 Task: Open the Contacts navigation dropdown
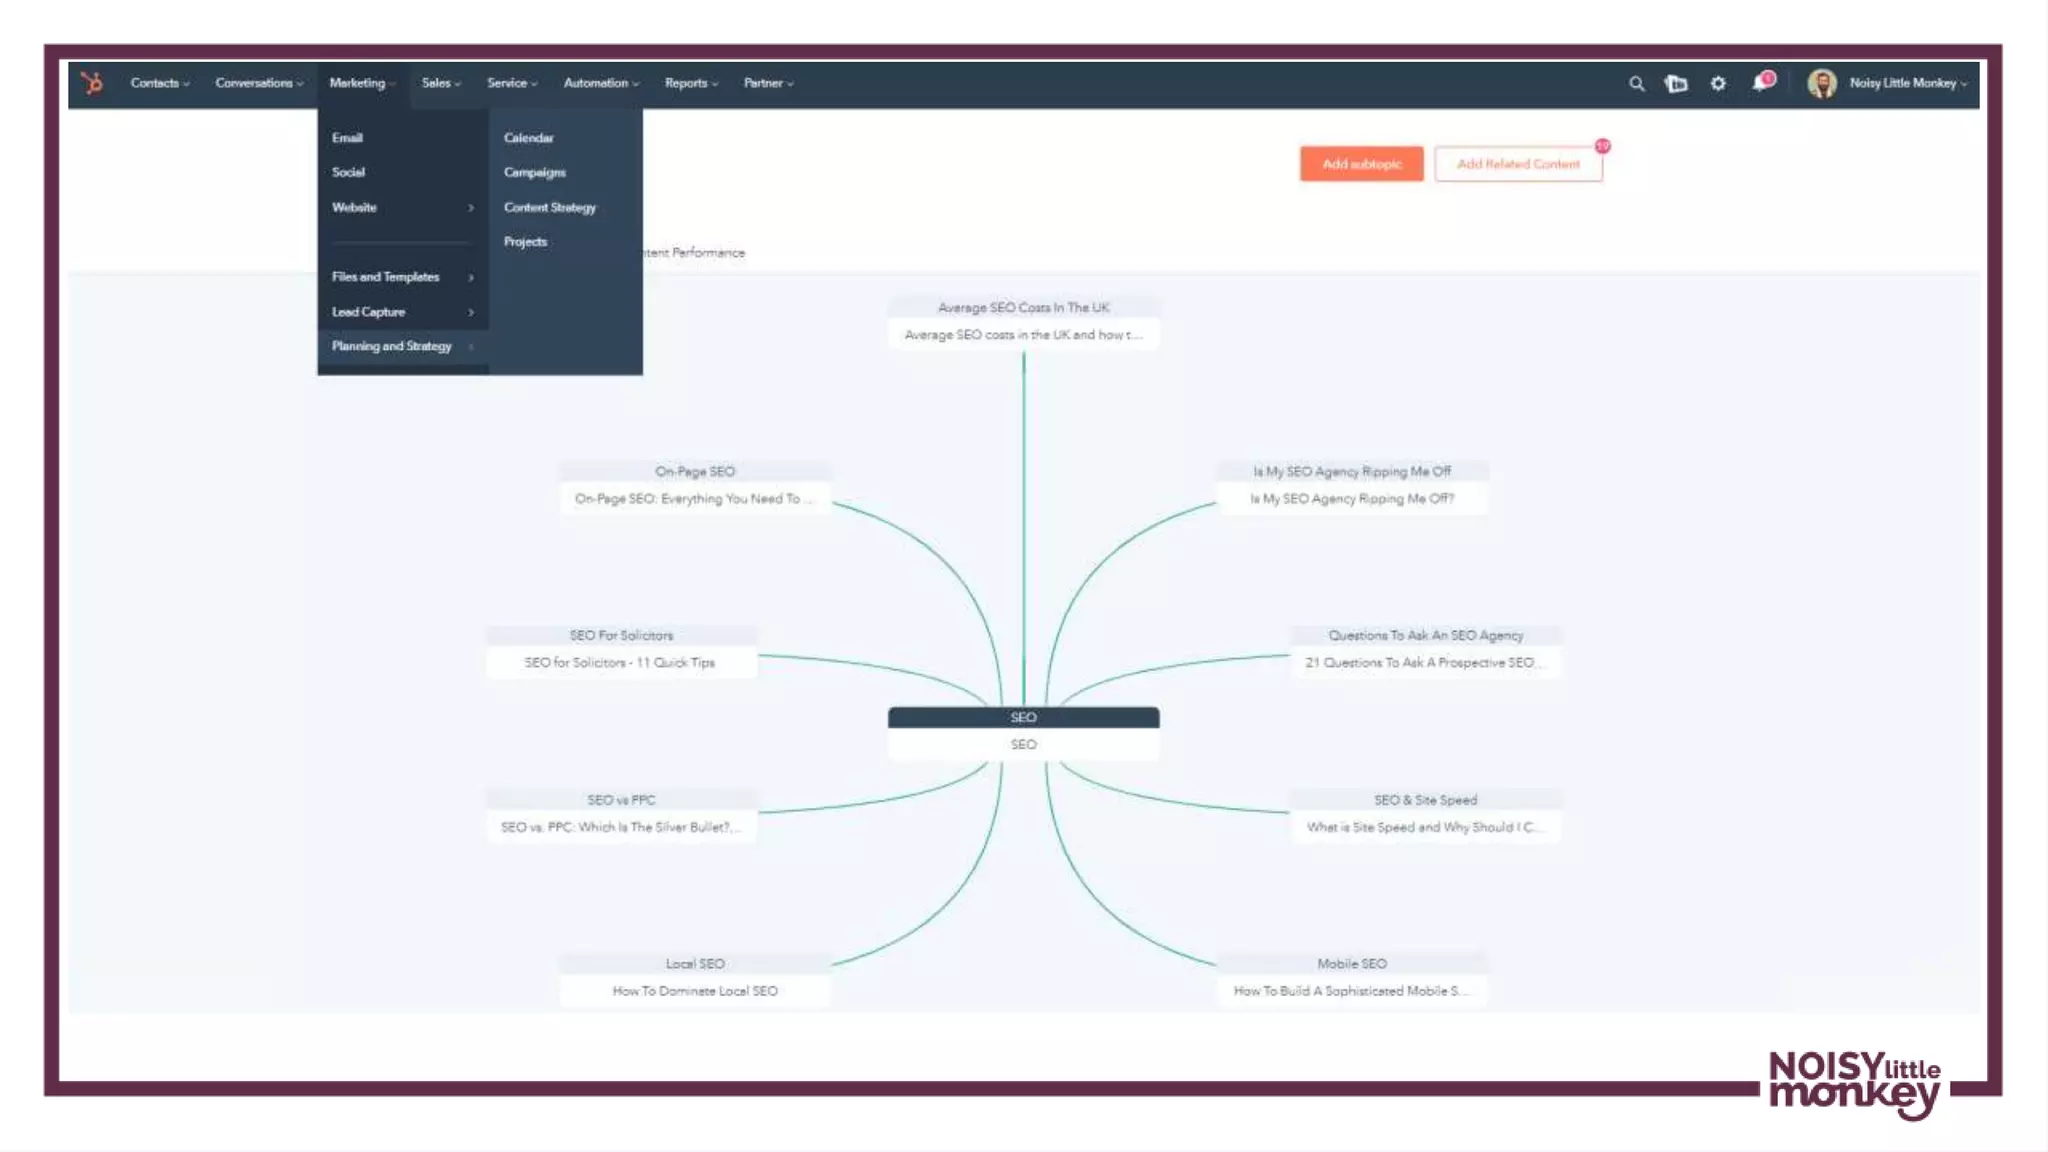pos(159,83)
